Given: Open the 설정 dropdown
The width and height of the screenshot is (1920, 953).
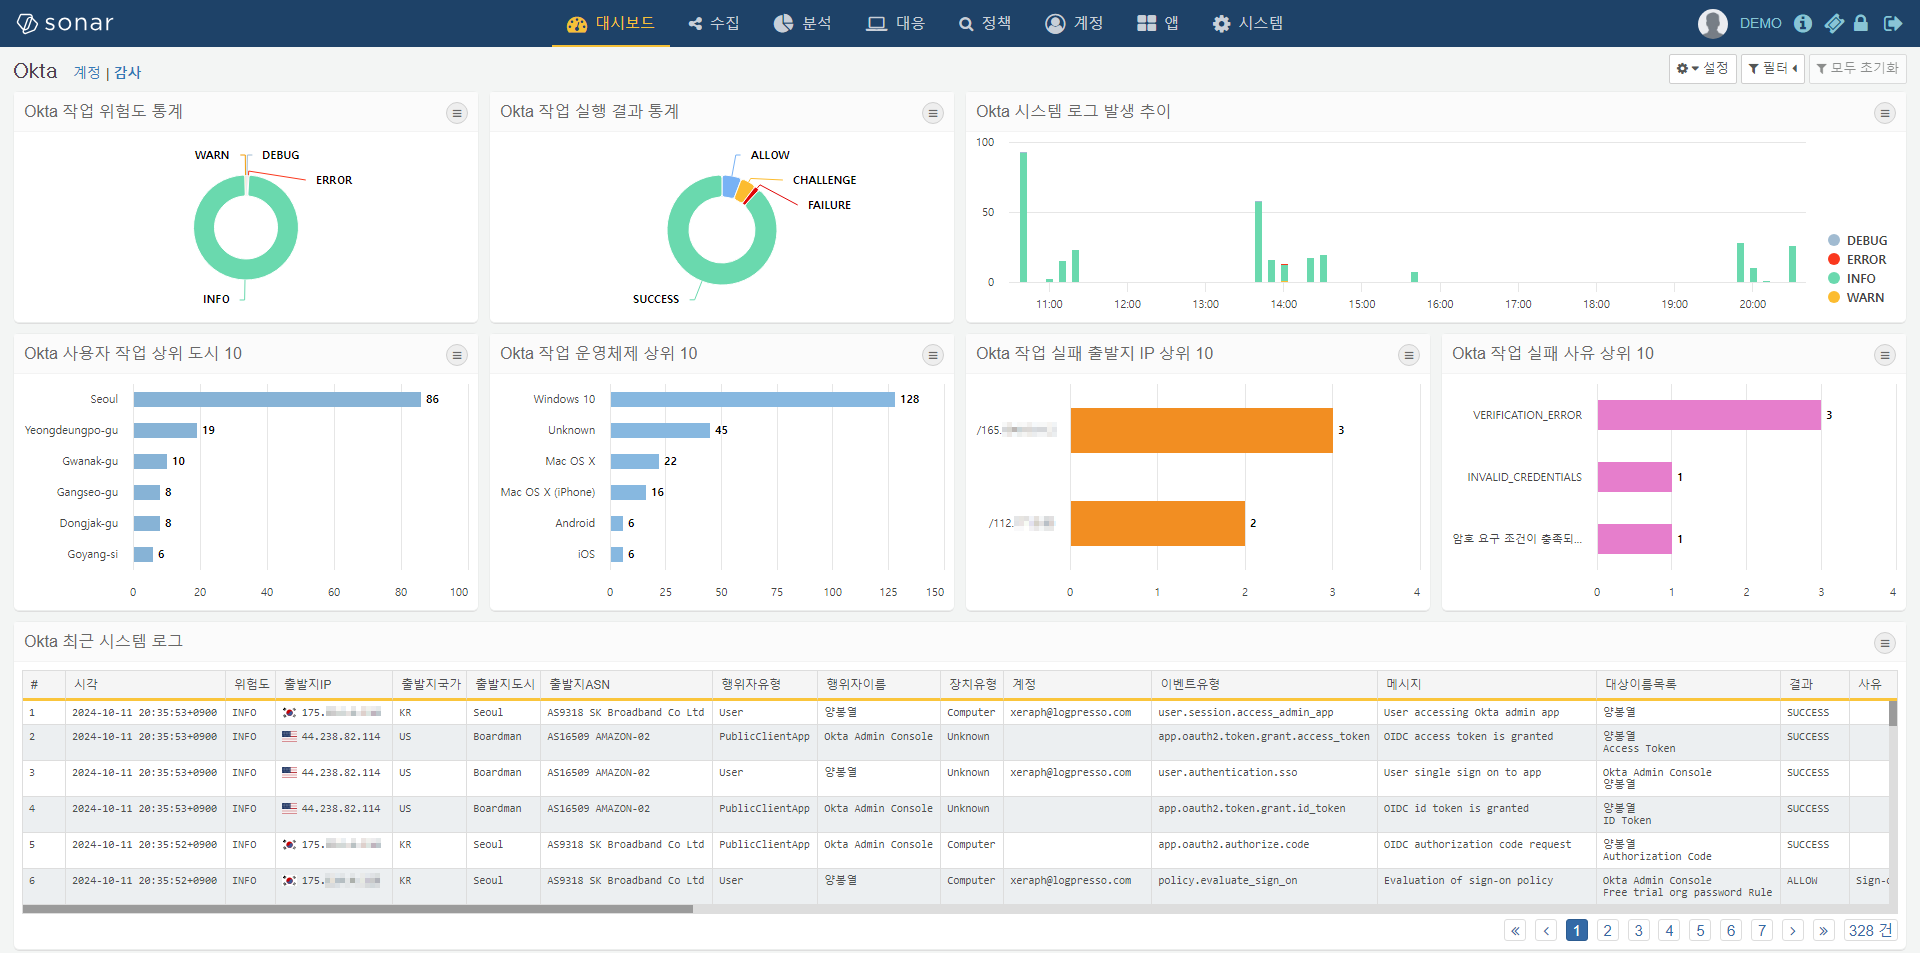Looking at the screenshot, I should pos(1703,68).
